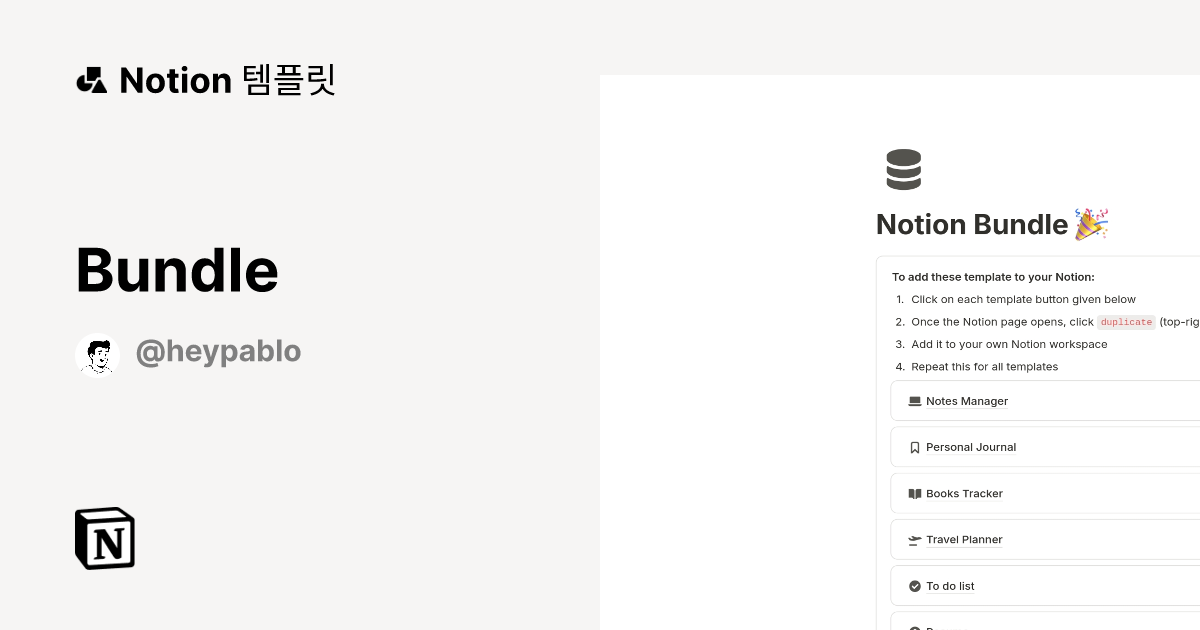1200x630 pixels.
Task: Click the Notion cube logo
Action: [x=105, y=538]
